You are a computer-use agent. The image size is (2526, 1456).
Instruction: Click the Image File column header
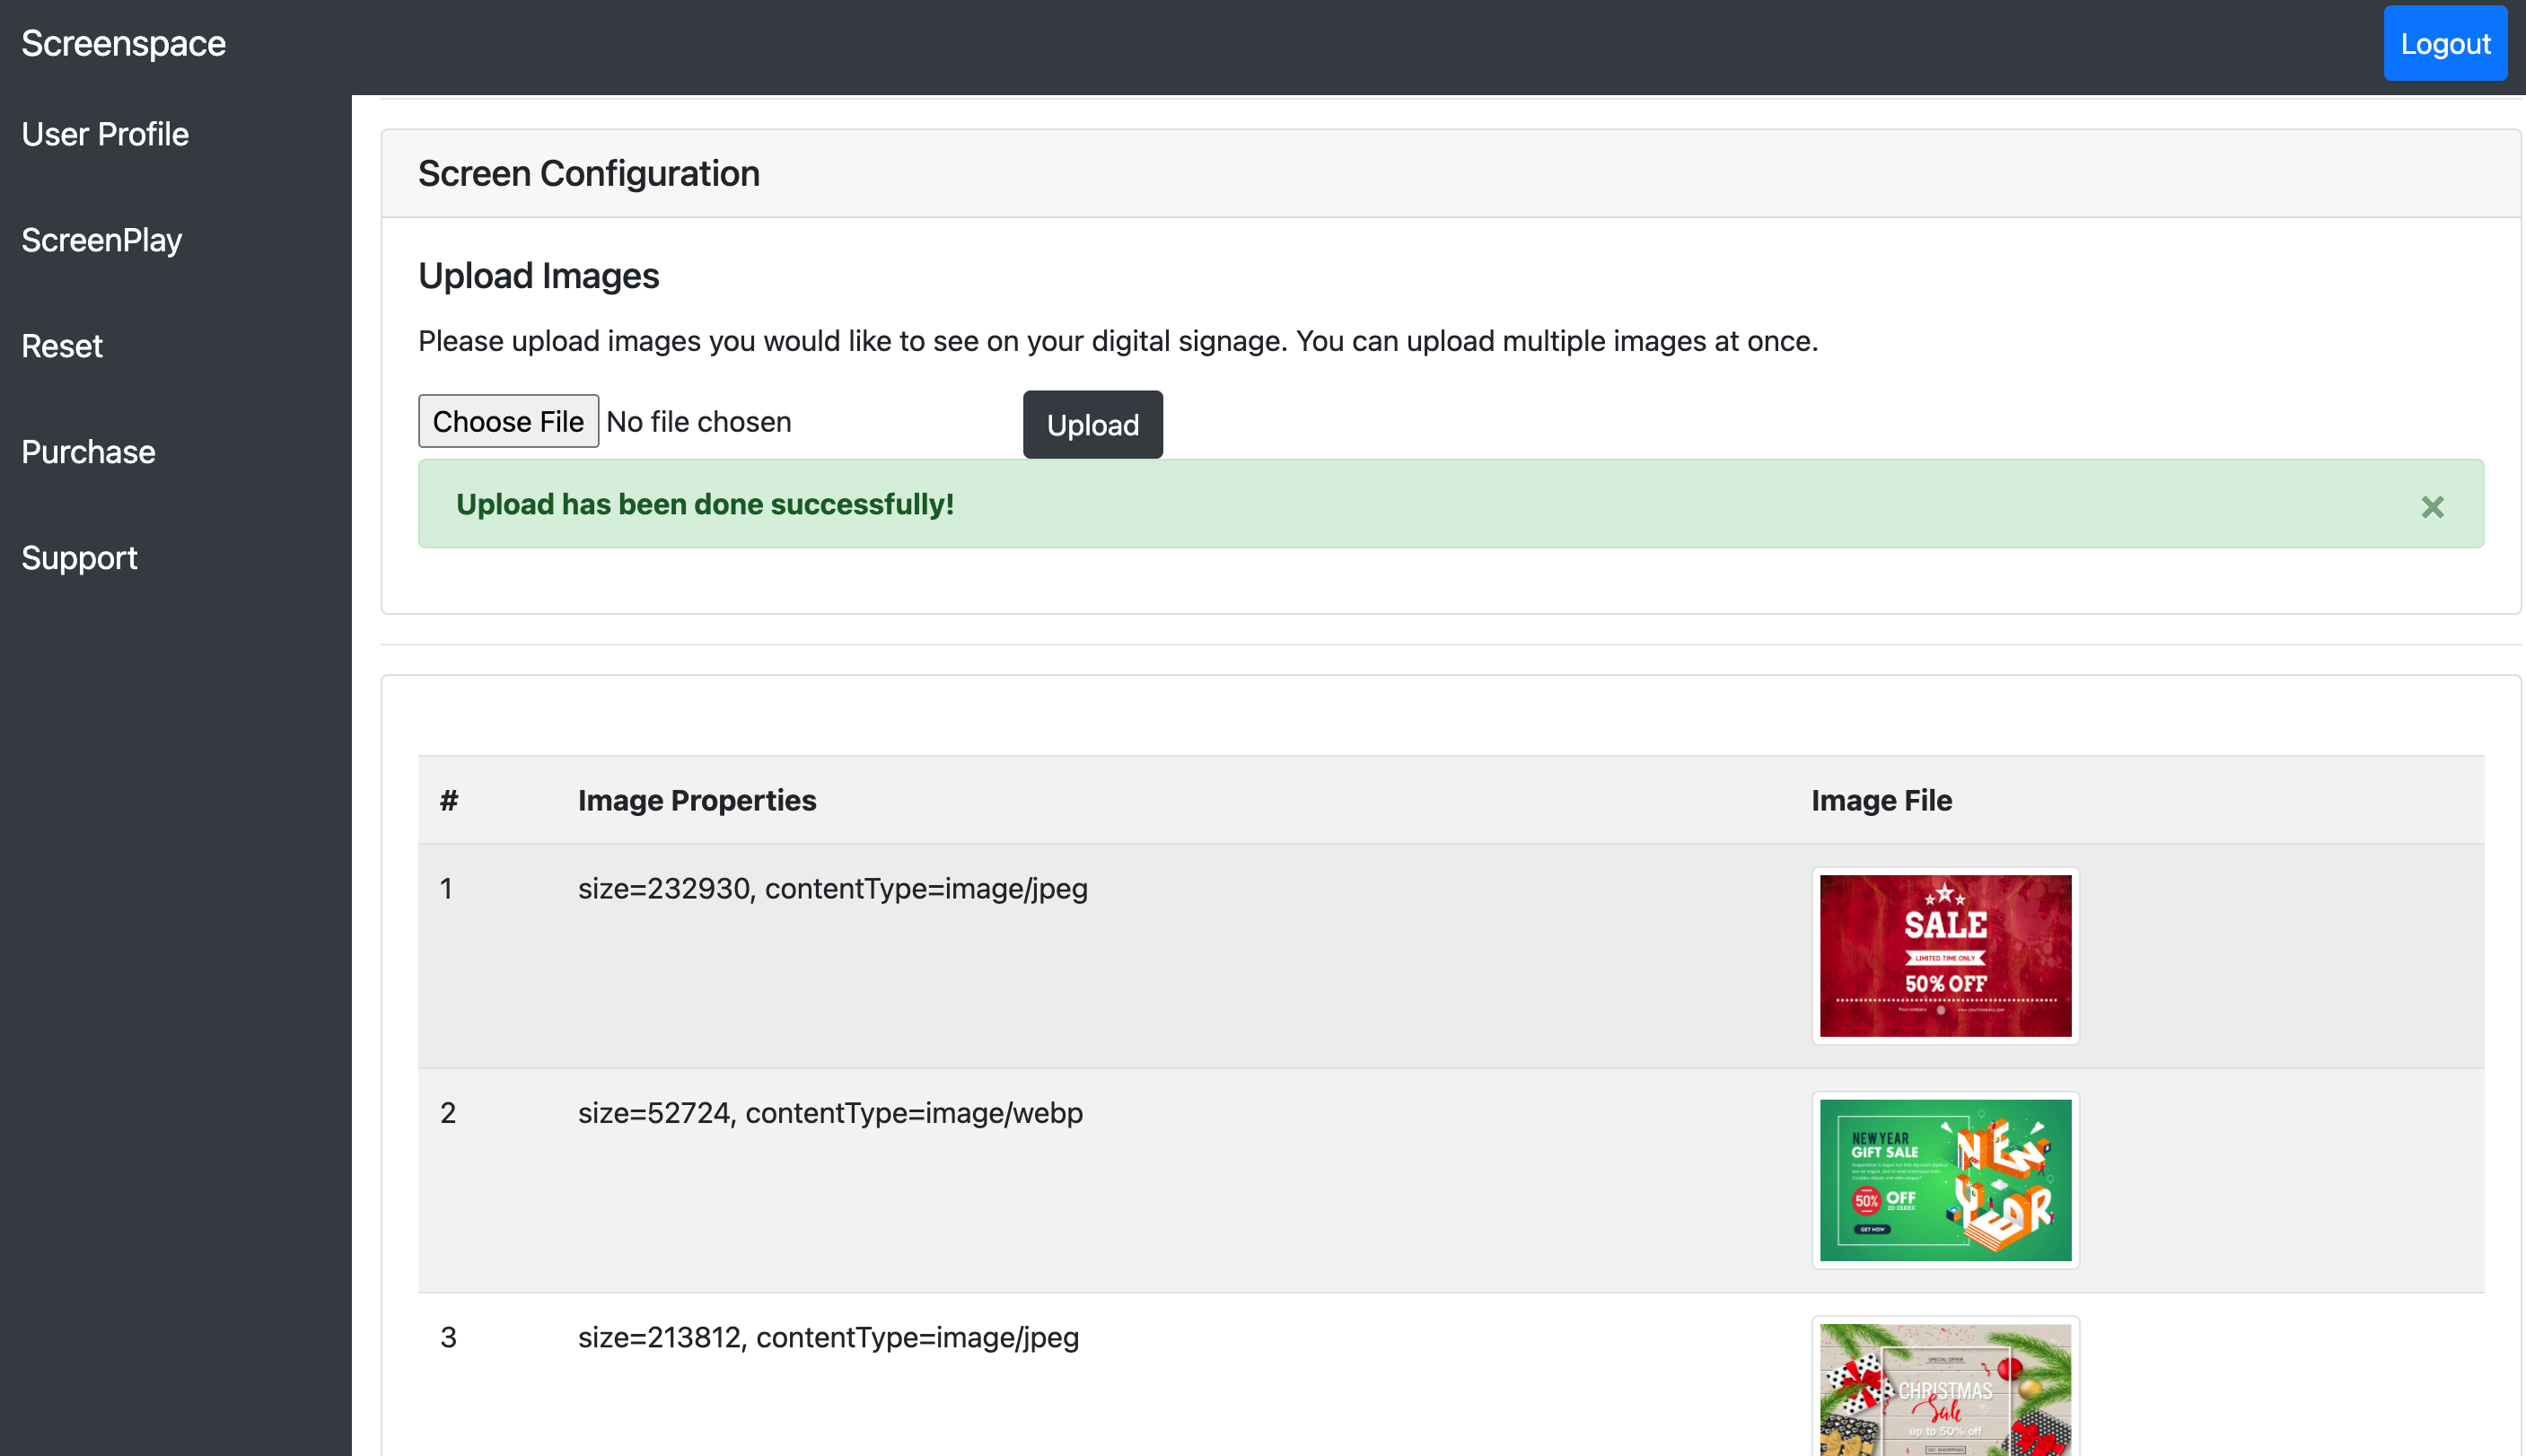(x=1880, y=800)
